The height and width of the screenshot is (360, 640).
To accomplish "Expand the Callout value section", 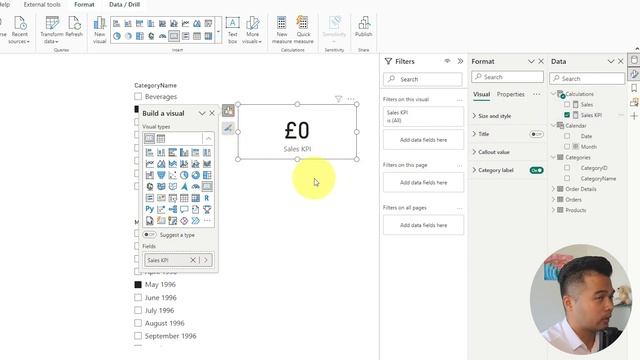I will tap(474, 152).
